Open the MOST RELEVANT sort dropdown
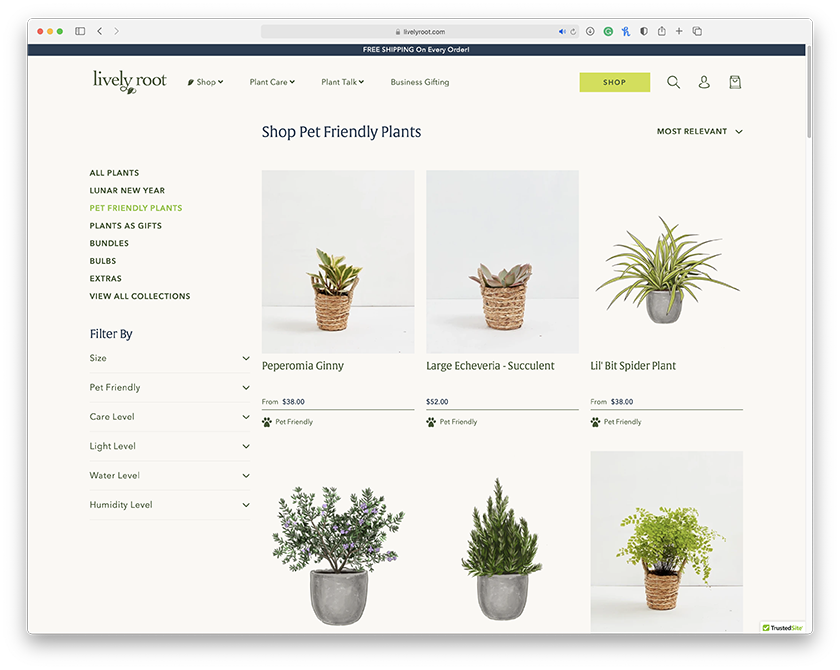 click(699, 131)
